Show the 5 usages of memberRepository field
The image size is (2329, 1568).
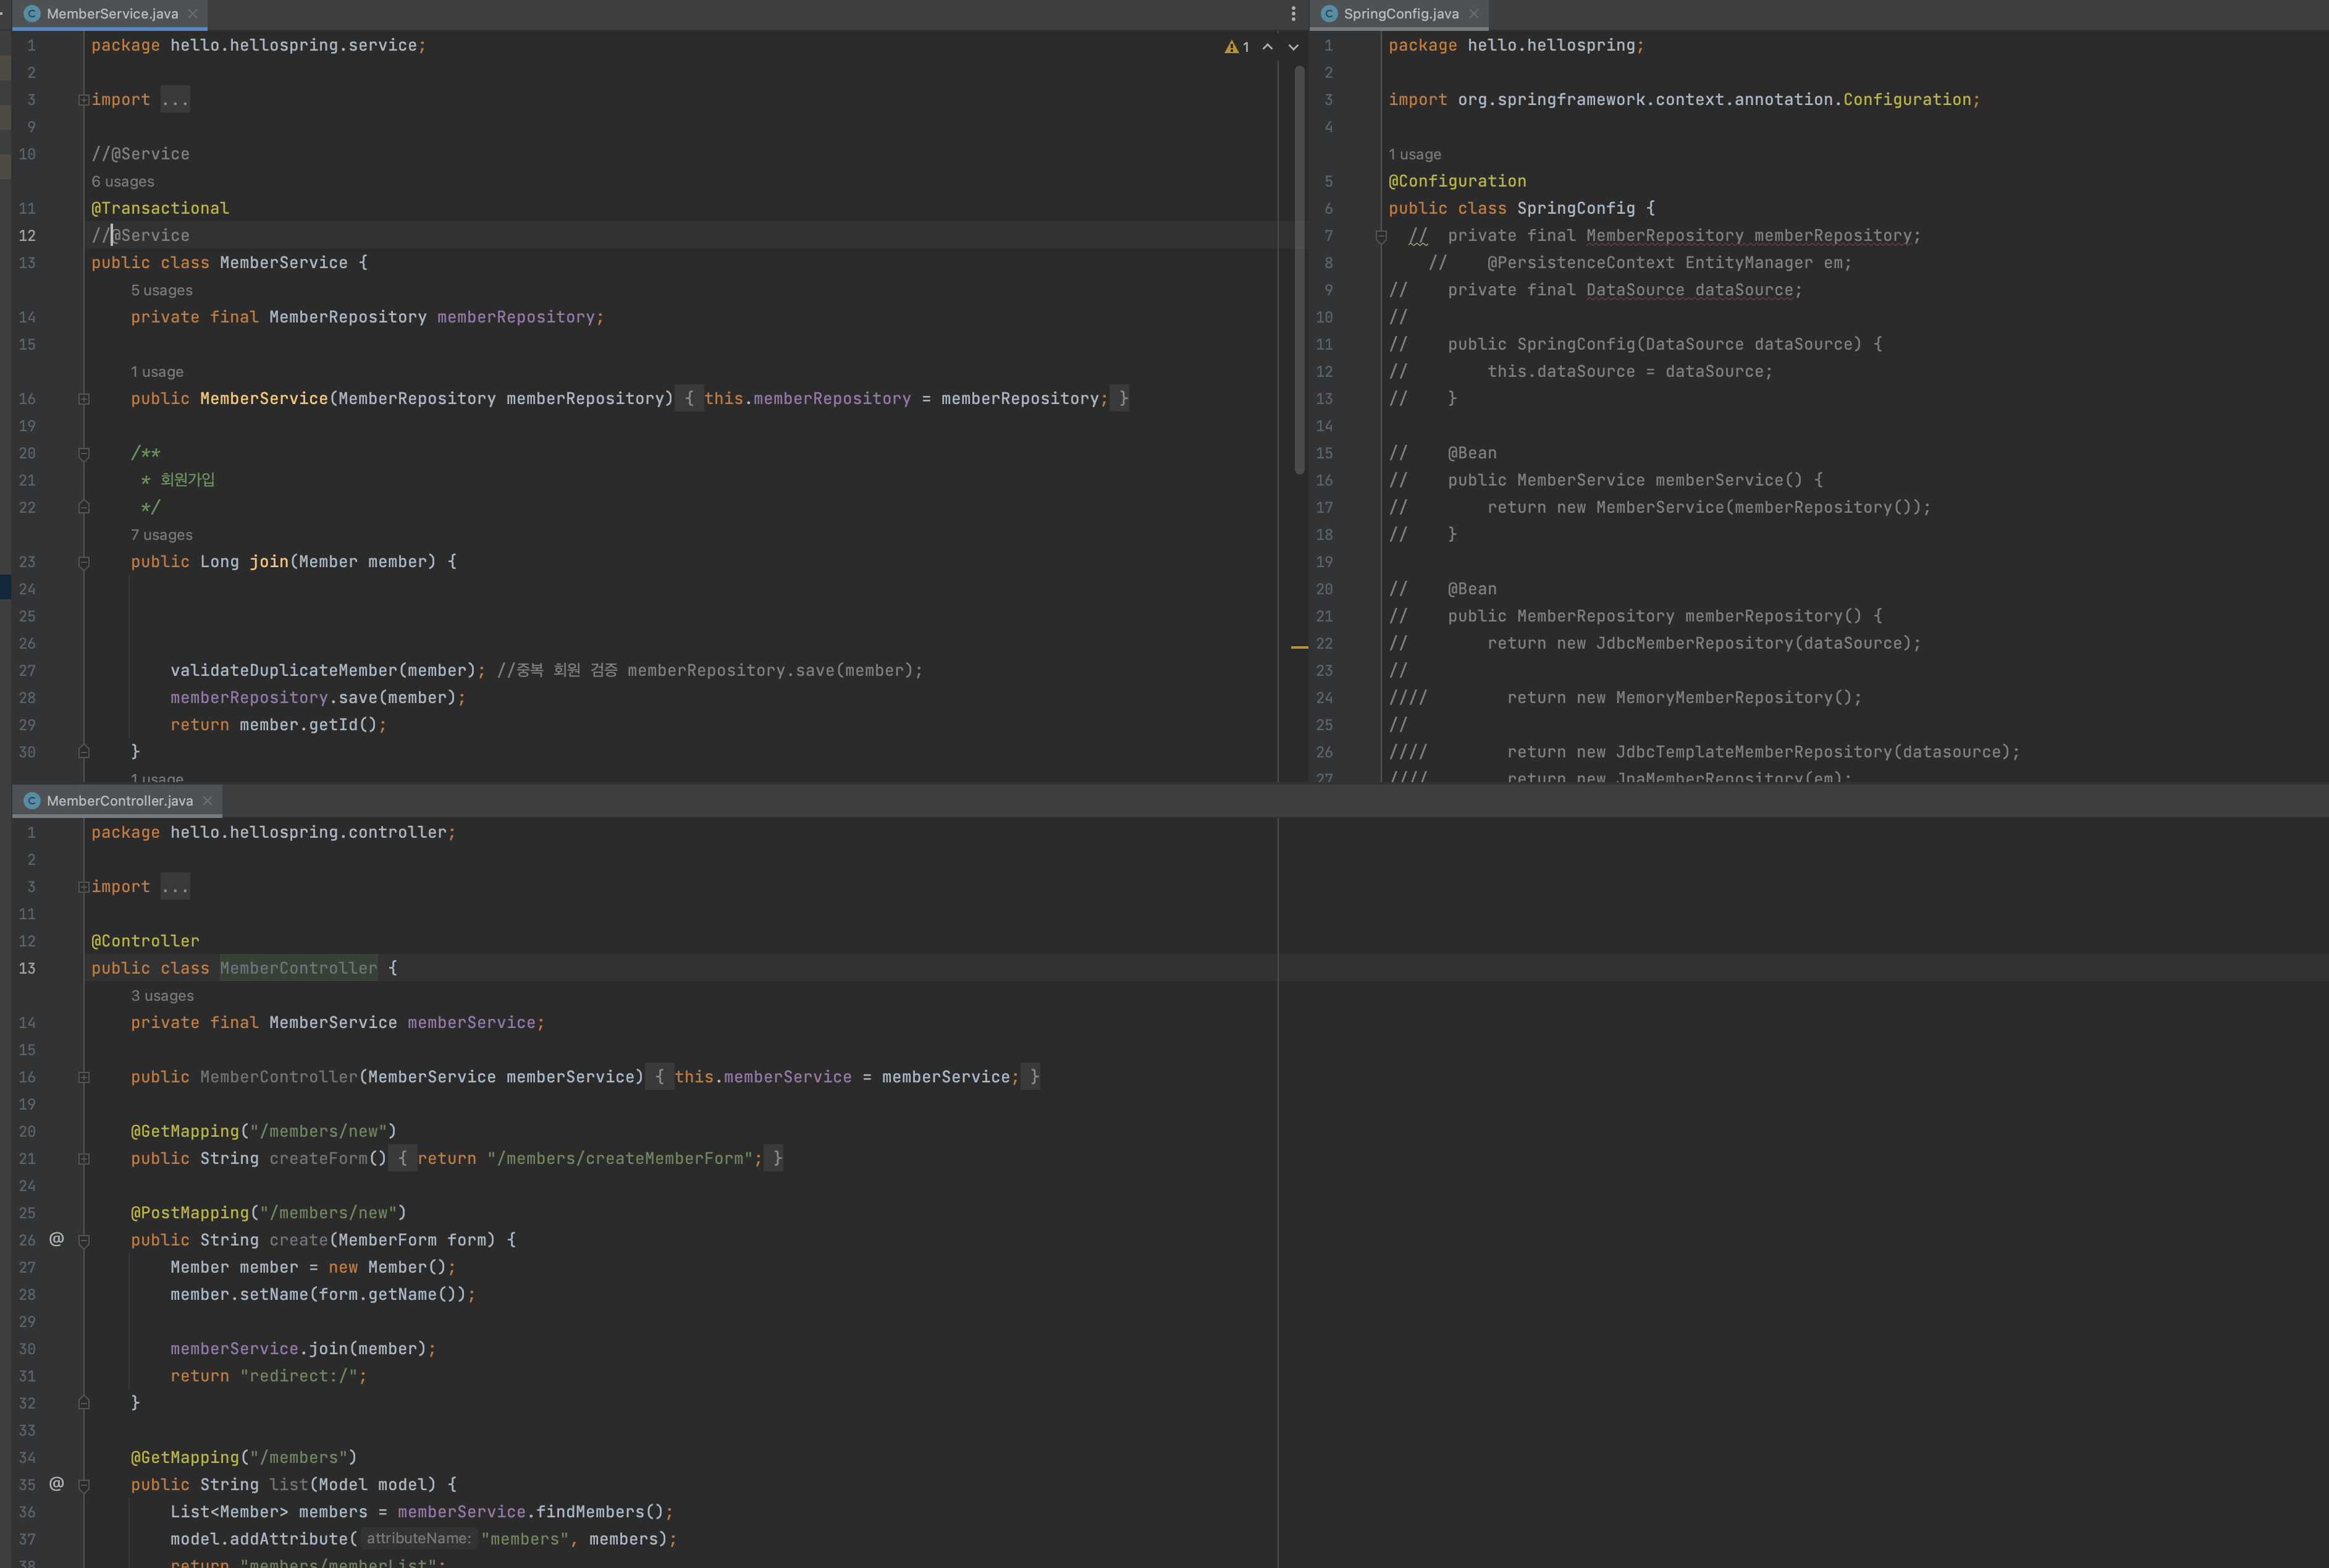pos(162,290)
